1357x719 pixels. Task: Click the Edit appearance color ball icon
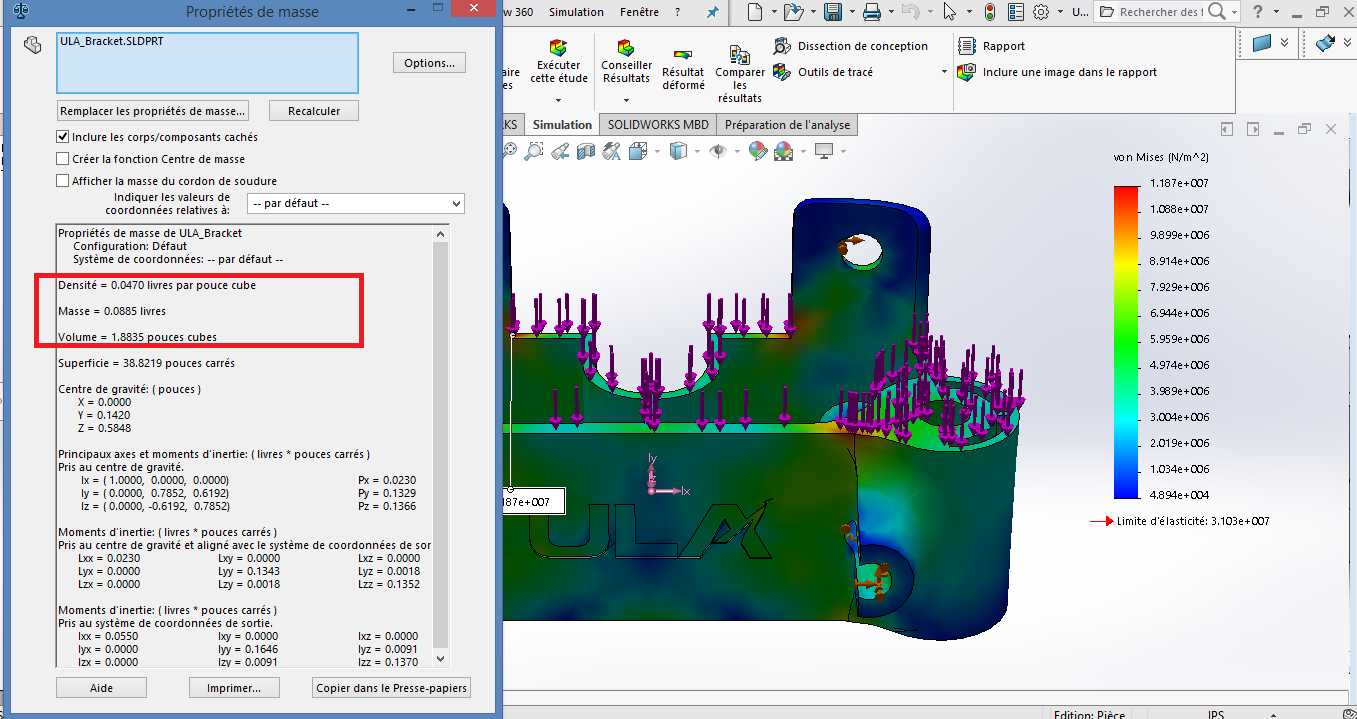coord(757,151)
